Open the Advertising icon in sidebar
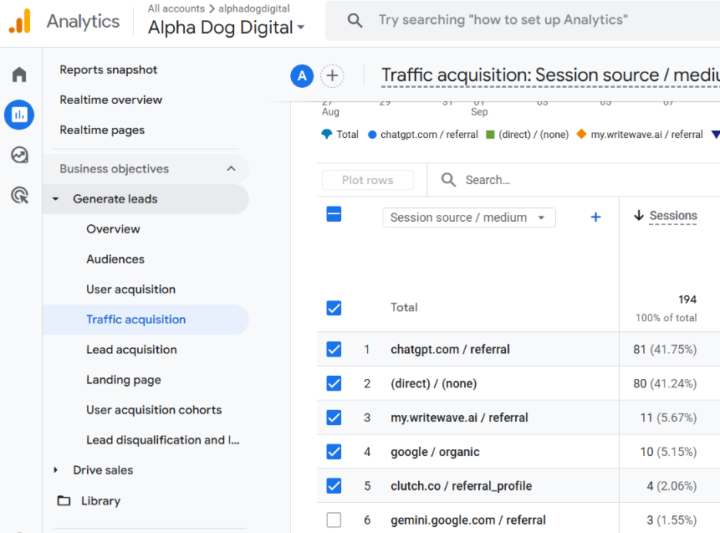This screenshot has width=720, height=533. (x=19, y=195)
